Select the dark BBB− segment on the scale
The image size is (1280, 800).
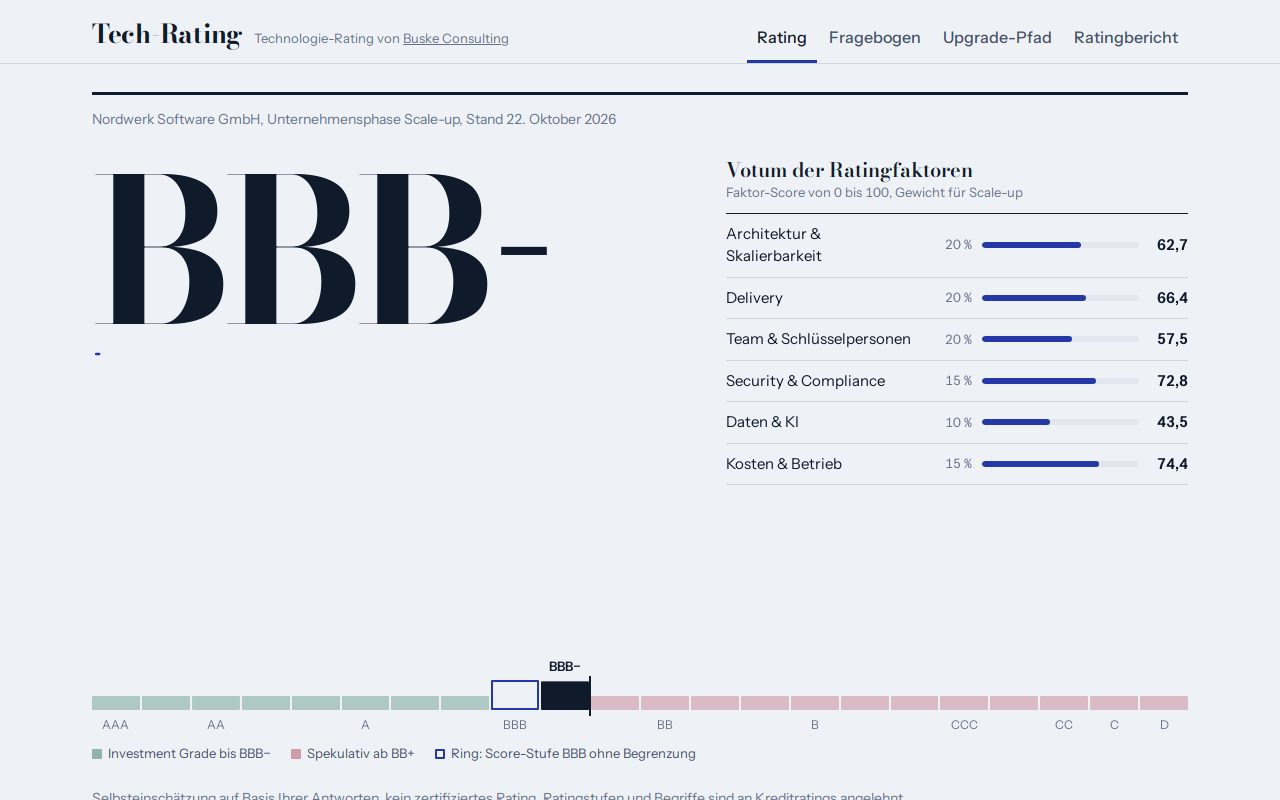pos(565,695)
